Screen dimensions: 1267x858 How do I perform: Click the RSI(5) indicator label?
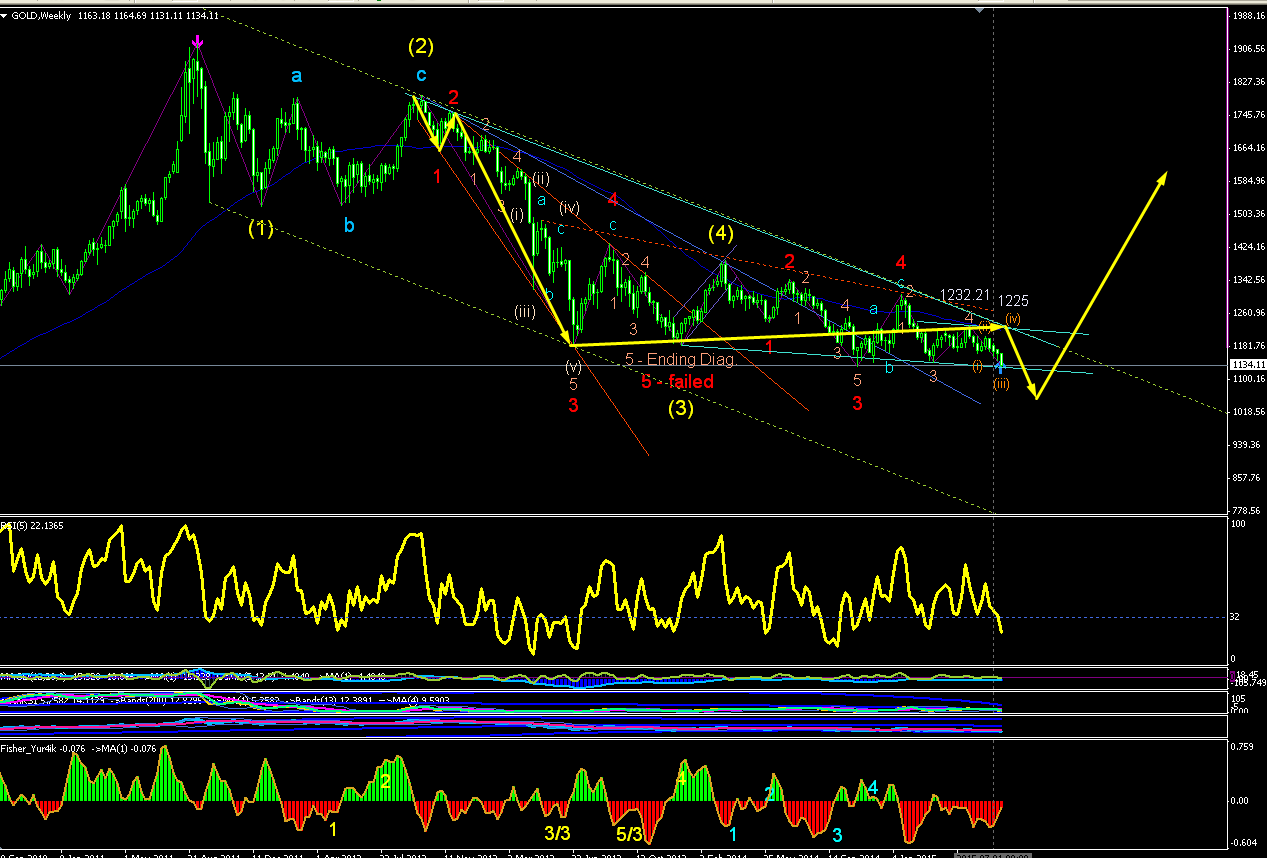[x=15, y=525]
